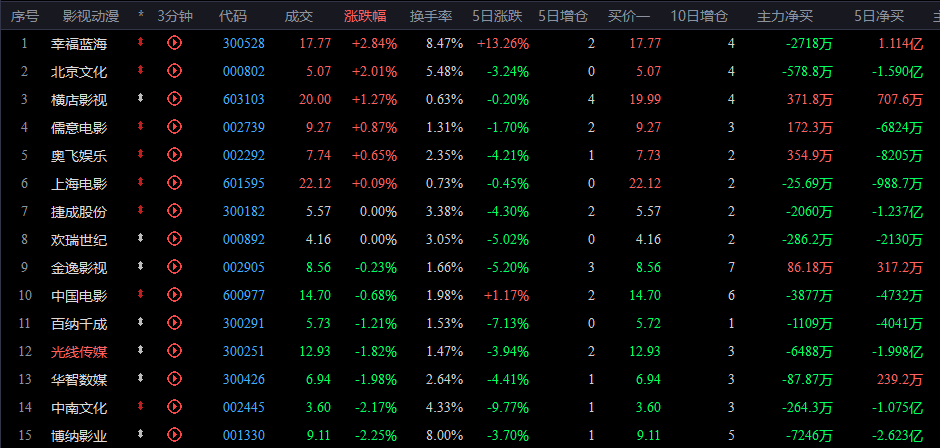The image size is (940, 448).
Task: Click the -9.77% five-day change value
Action: coord(507,407)
